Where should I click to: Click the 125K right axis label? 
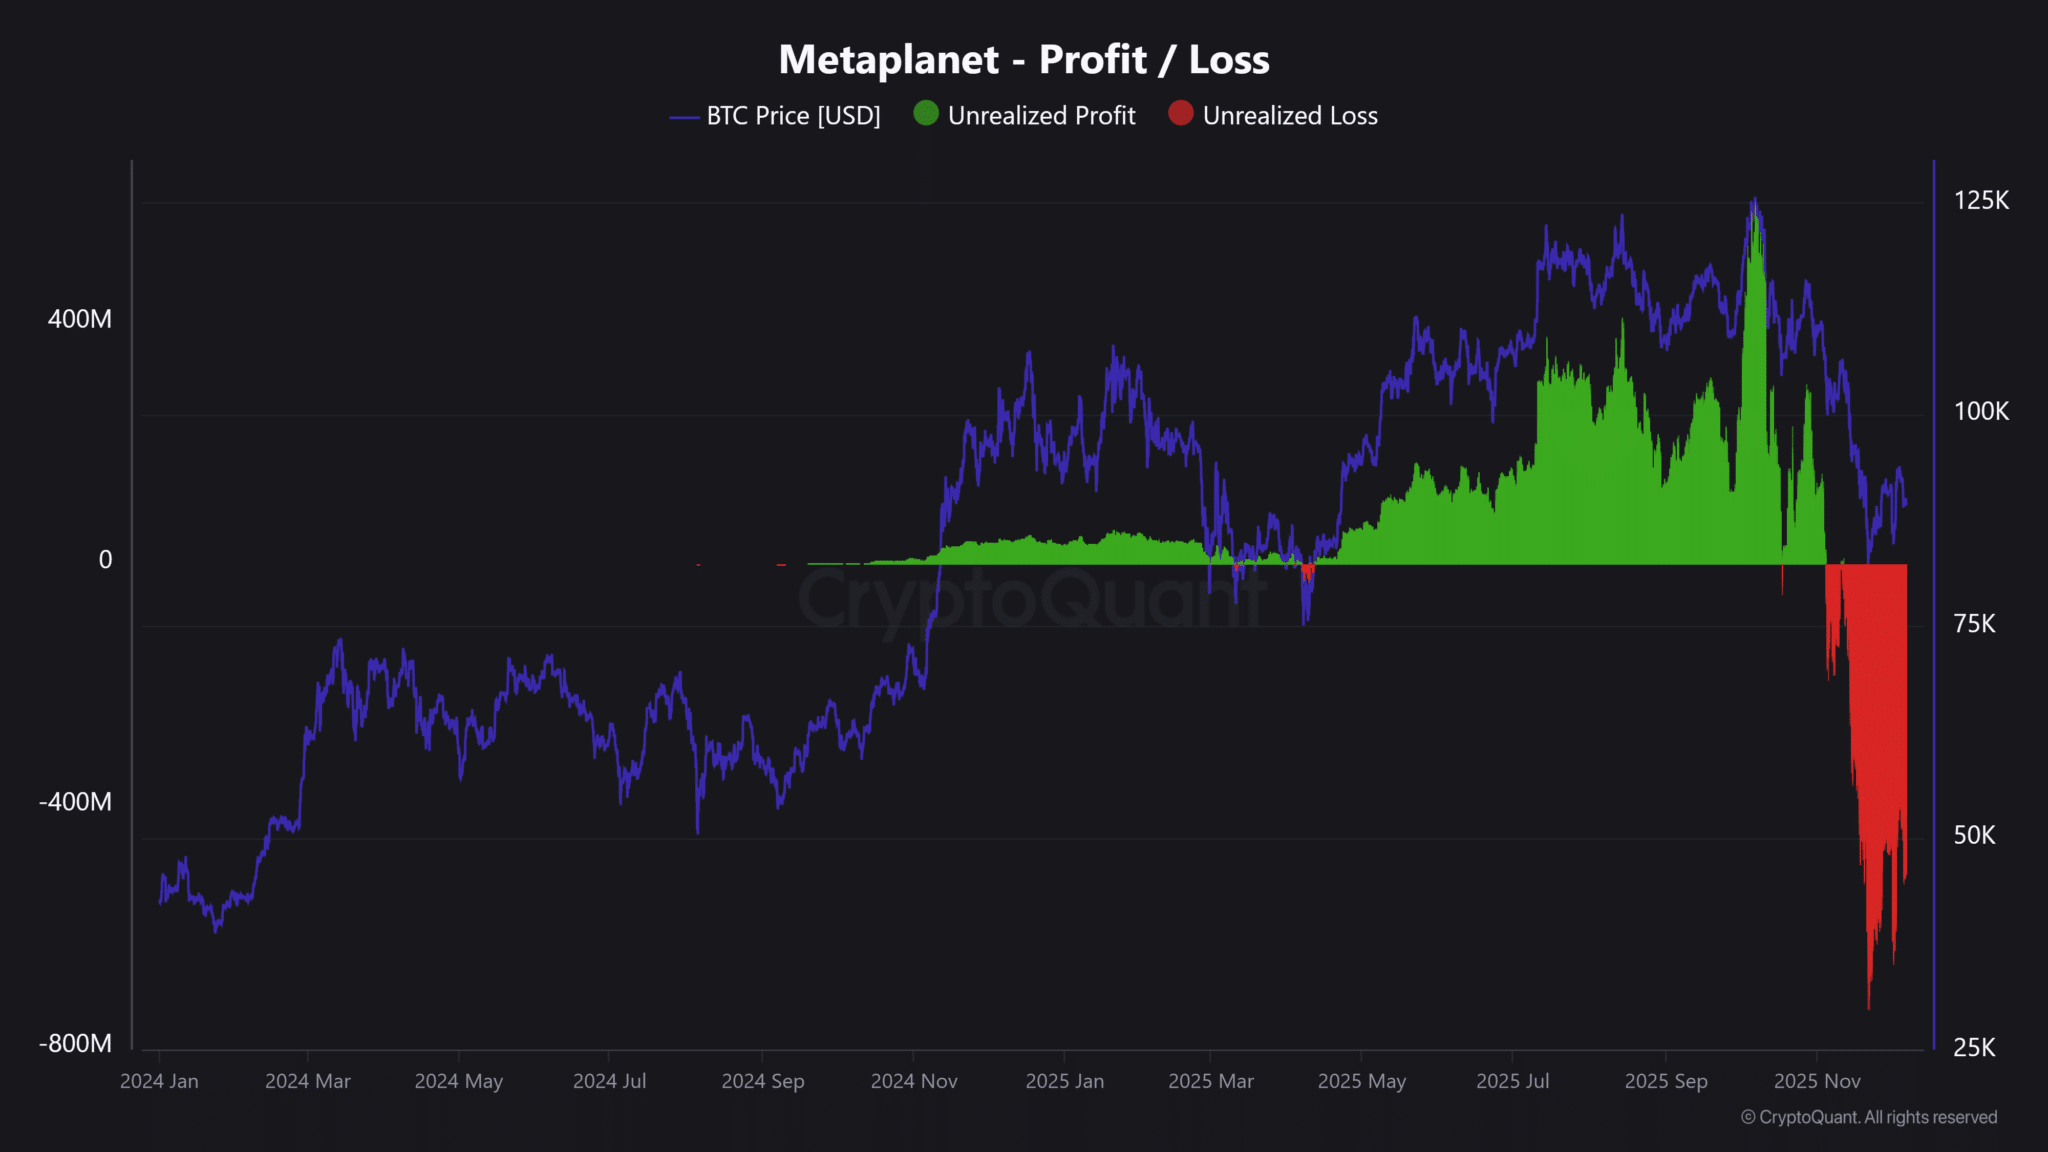1981,200
